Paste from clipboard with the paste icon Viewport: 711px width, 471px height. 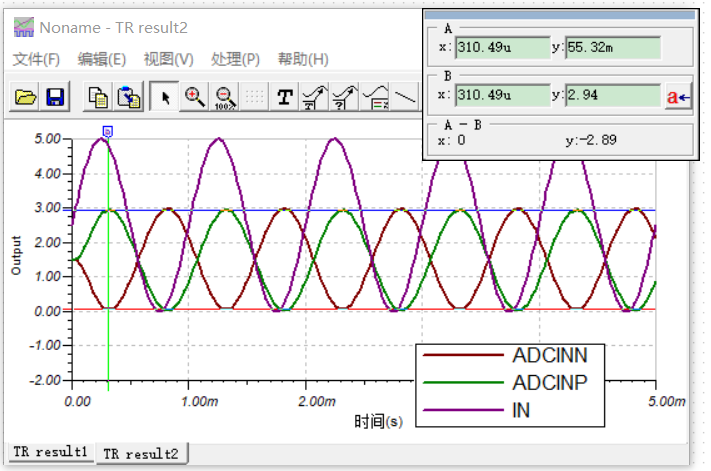[x=128, y=97]
